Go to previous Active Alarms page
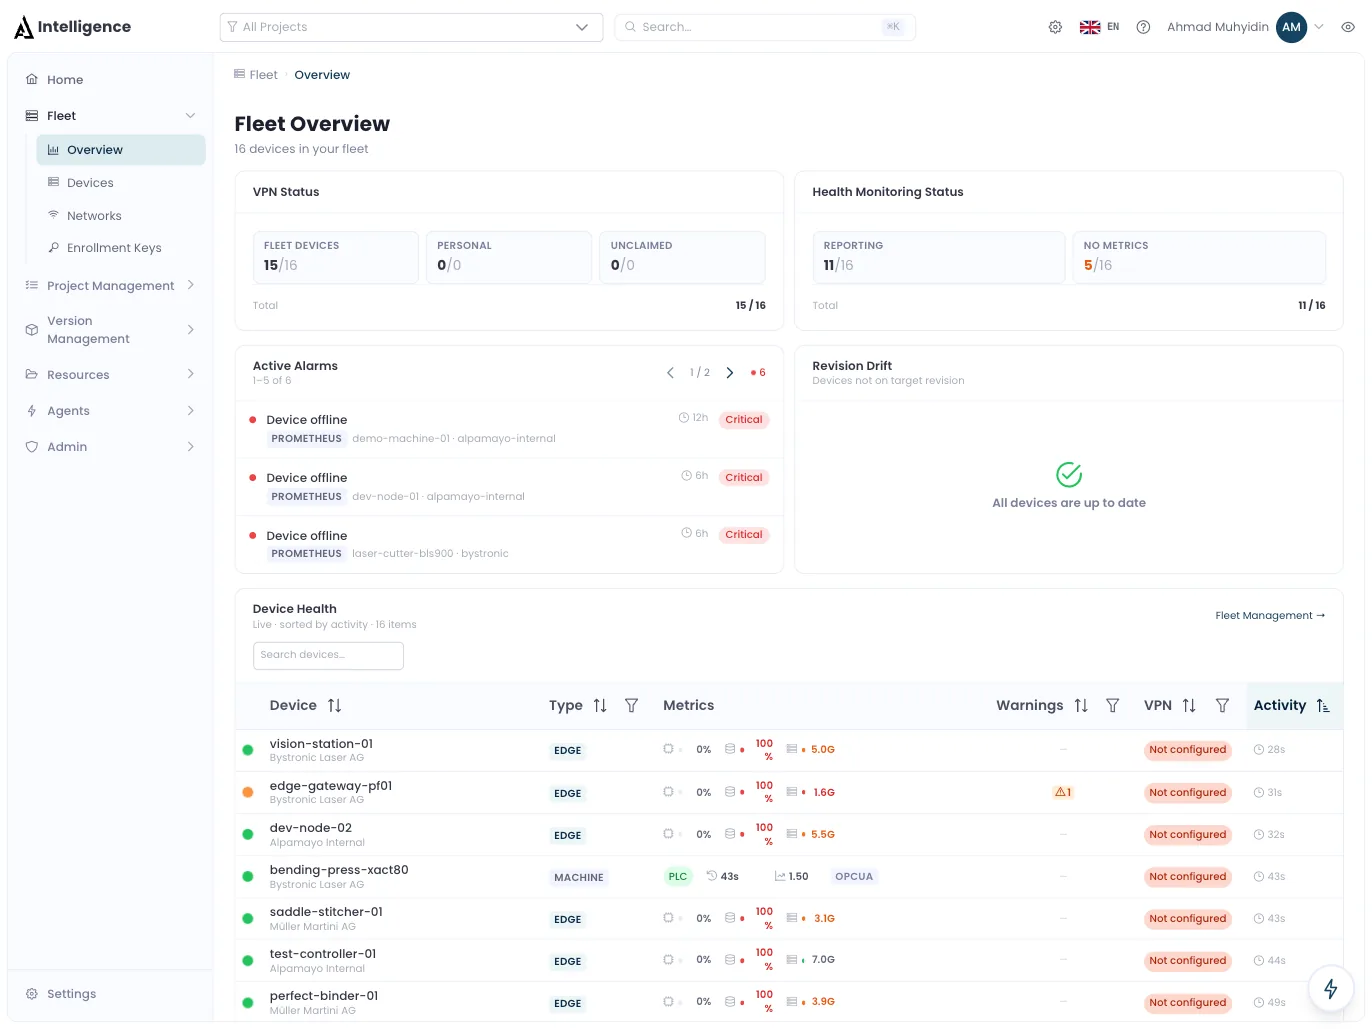 [x=670, y=373]
